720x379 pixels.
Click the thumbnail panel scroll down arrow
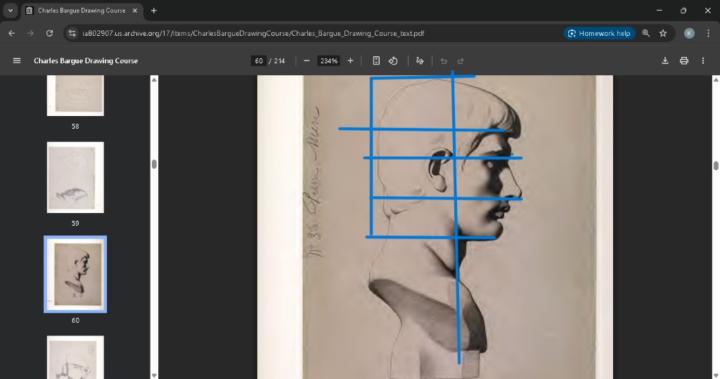(154, 375)
